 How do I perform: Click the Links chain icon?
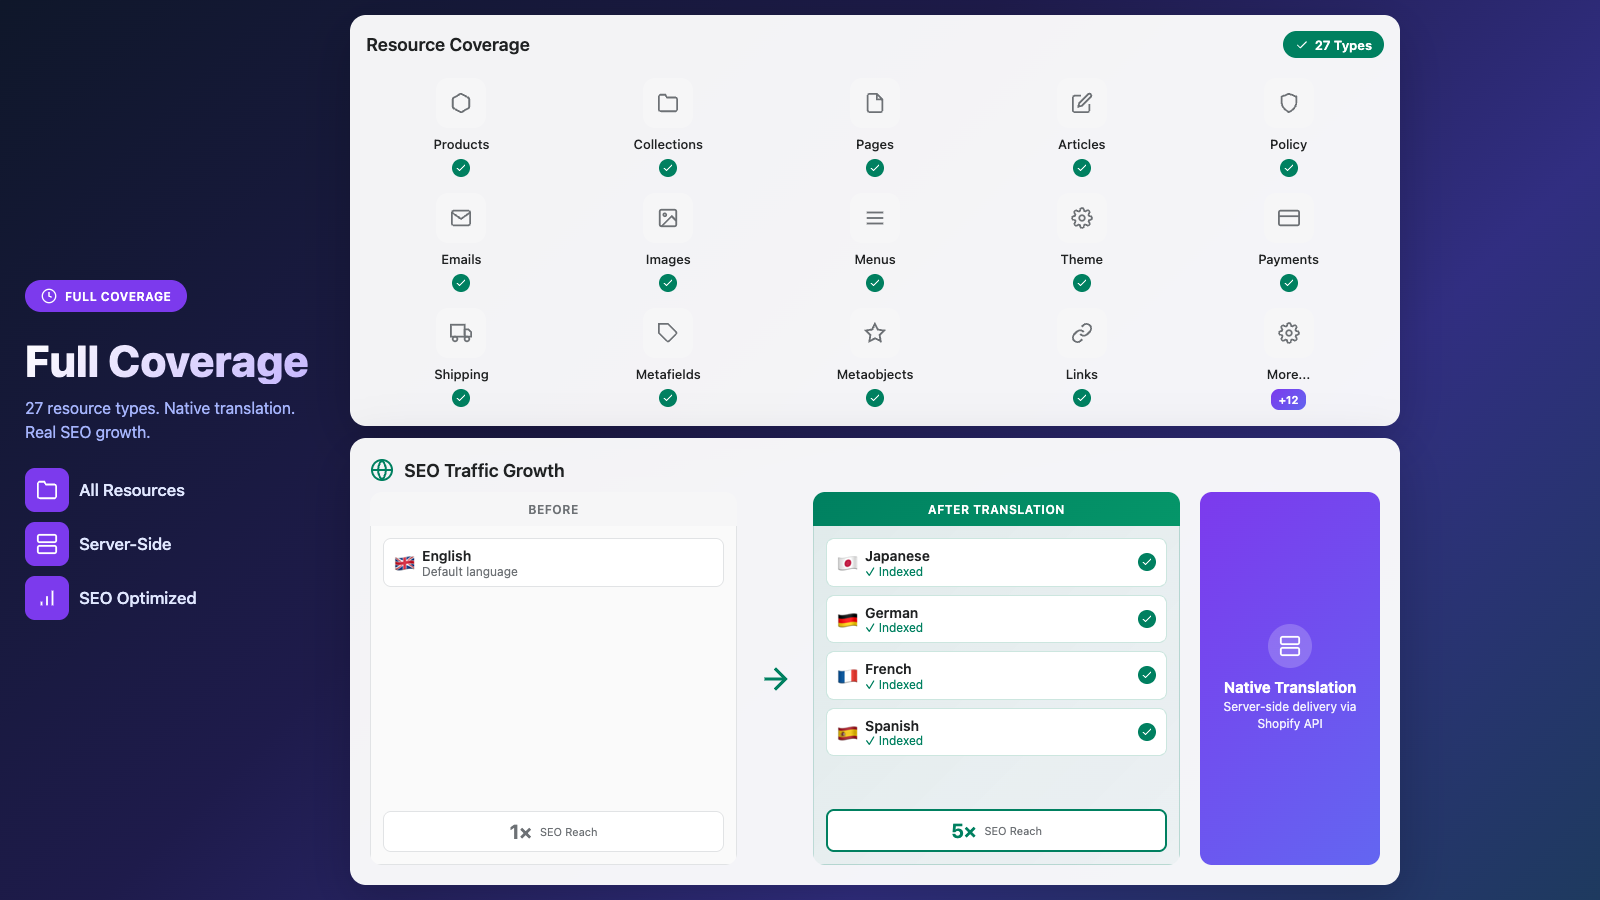(1082, 333)
